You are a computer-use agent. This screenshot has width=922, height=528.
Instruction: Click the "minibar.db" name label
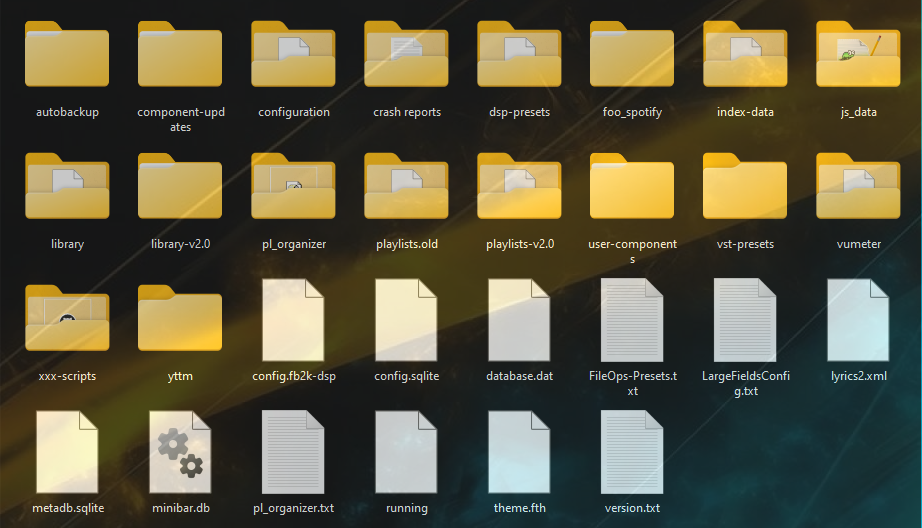pyautogui.click(x=181, y=507)
